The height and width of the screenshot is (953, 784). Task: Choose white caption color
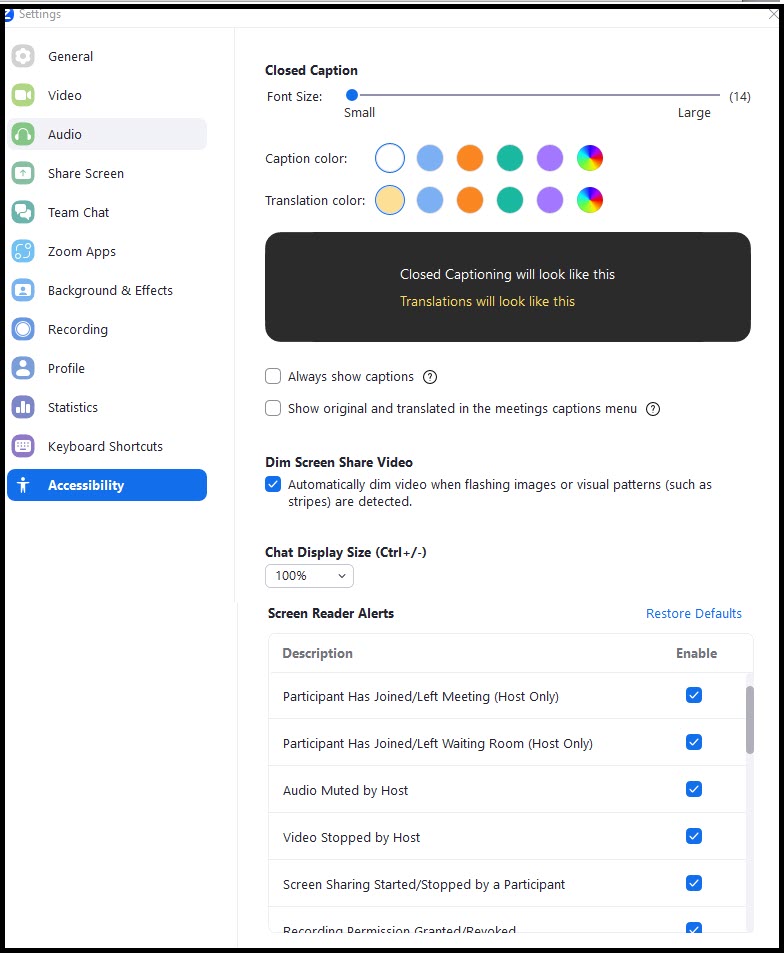[390, 158]
